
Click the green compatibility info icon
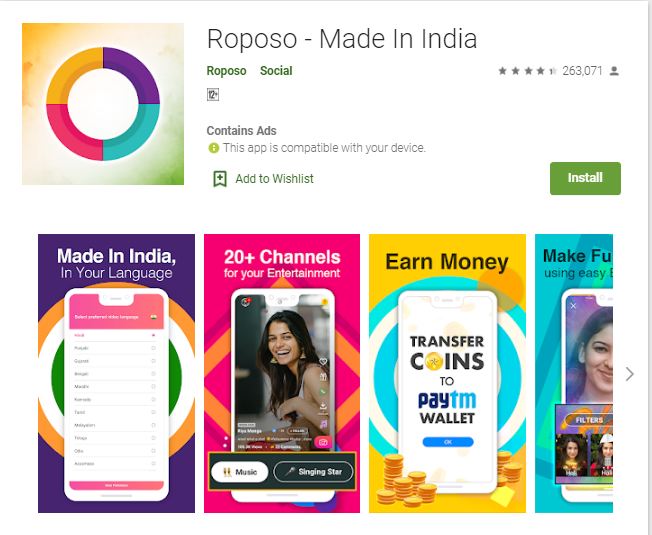coord(213,148)
